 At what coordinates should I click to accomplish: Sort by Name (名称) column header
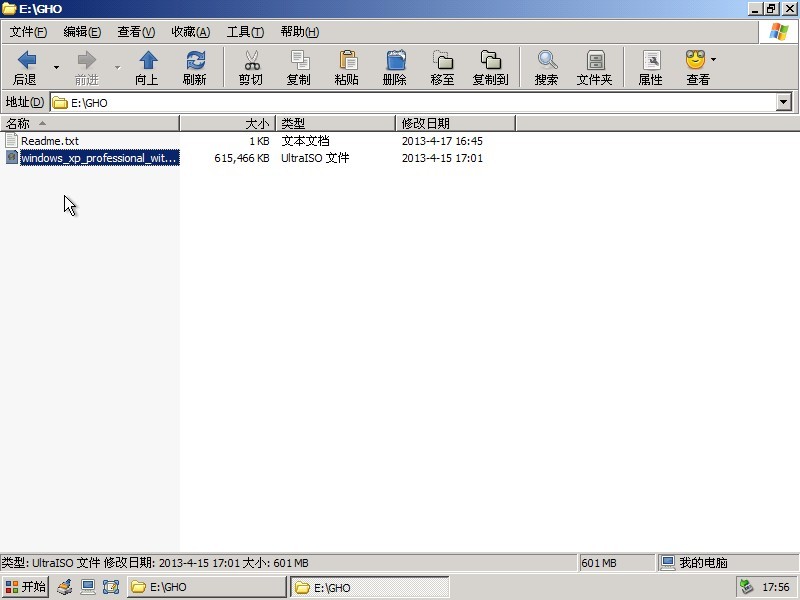pyautogui.click(x=90, y=123)
